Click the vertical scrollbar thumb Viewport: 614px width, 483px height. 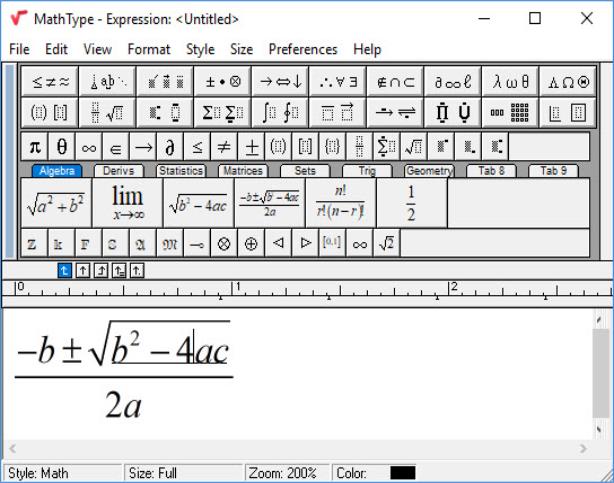(600, 373)
